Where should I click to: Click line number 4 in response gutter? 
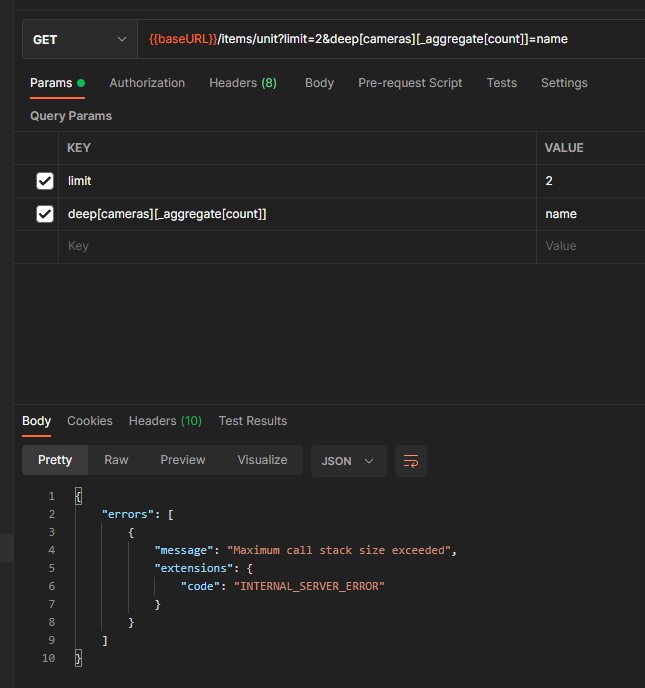pyautogui.click(x=52, y=550)
